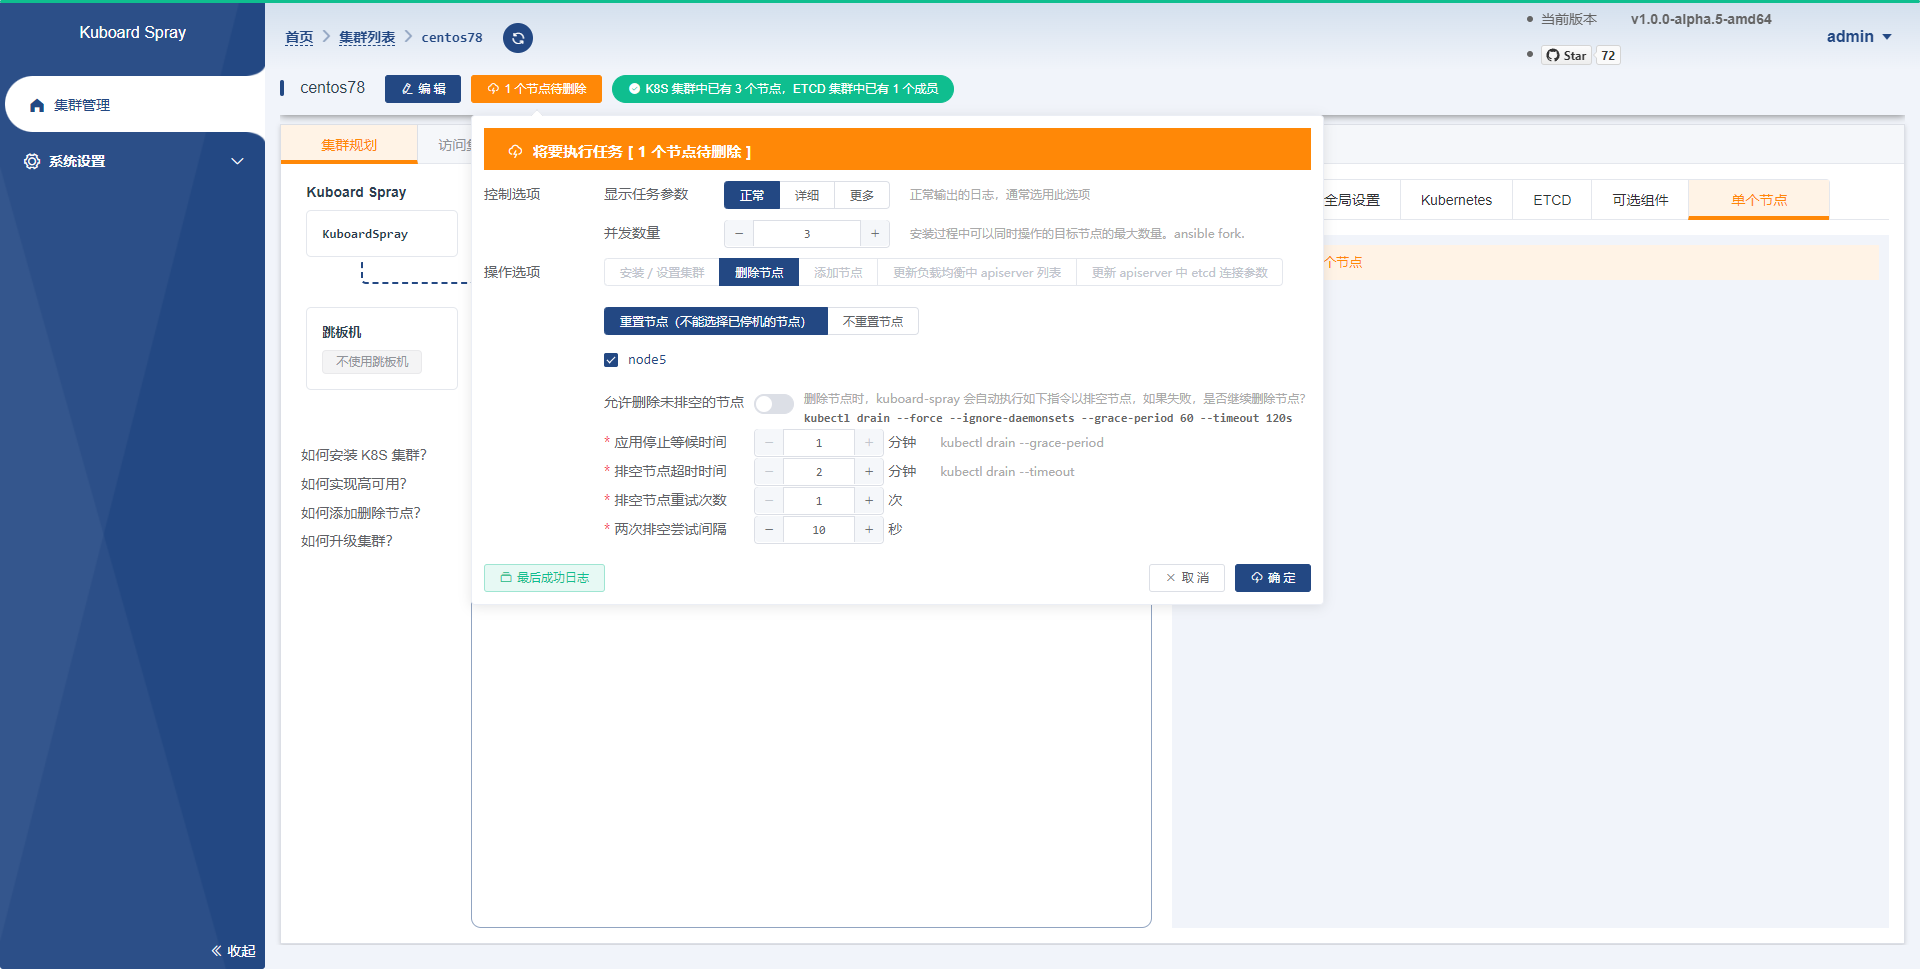Screen dimensions: 1920x969
Task: Decrease 排空节点超时时间 value
Action: point(769,472)
